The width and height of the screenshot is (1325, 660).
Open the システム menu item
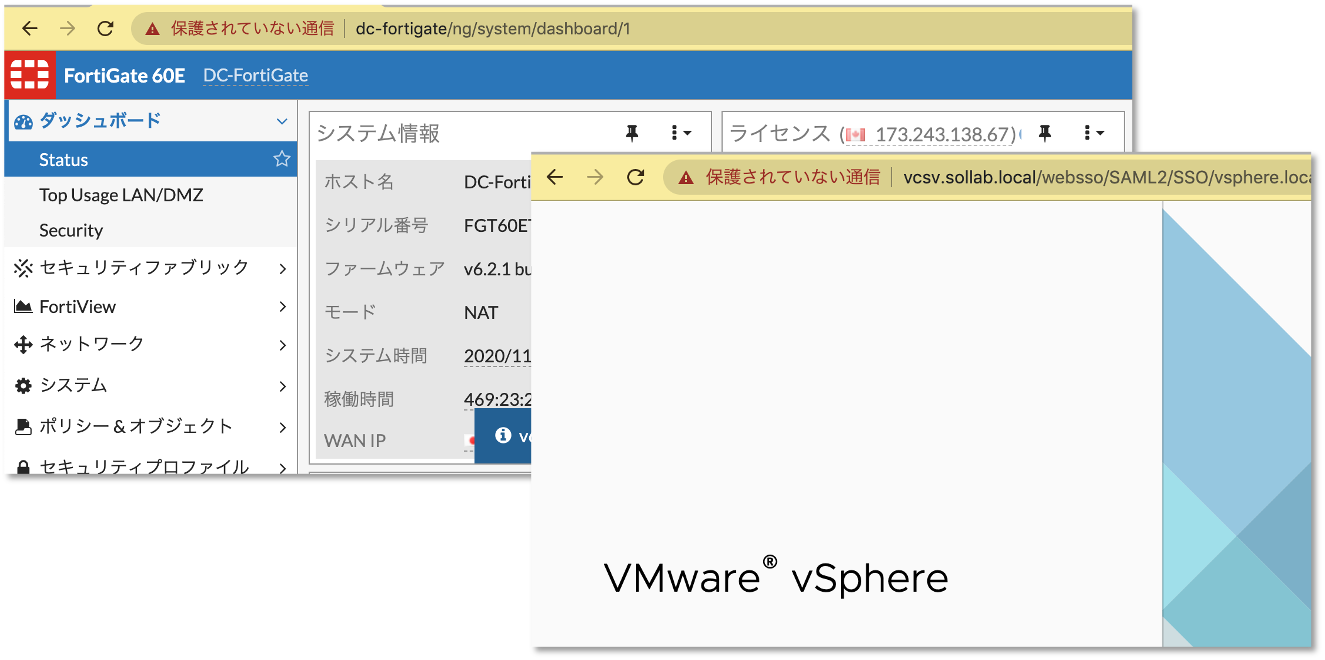coord(151,386)
